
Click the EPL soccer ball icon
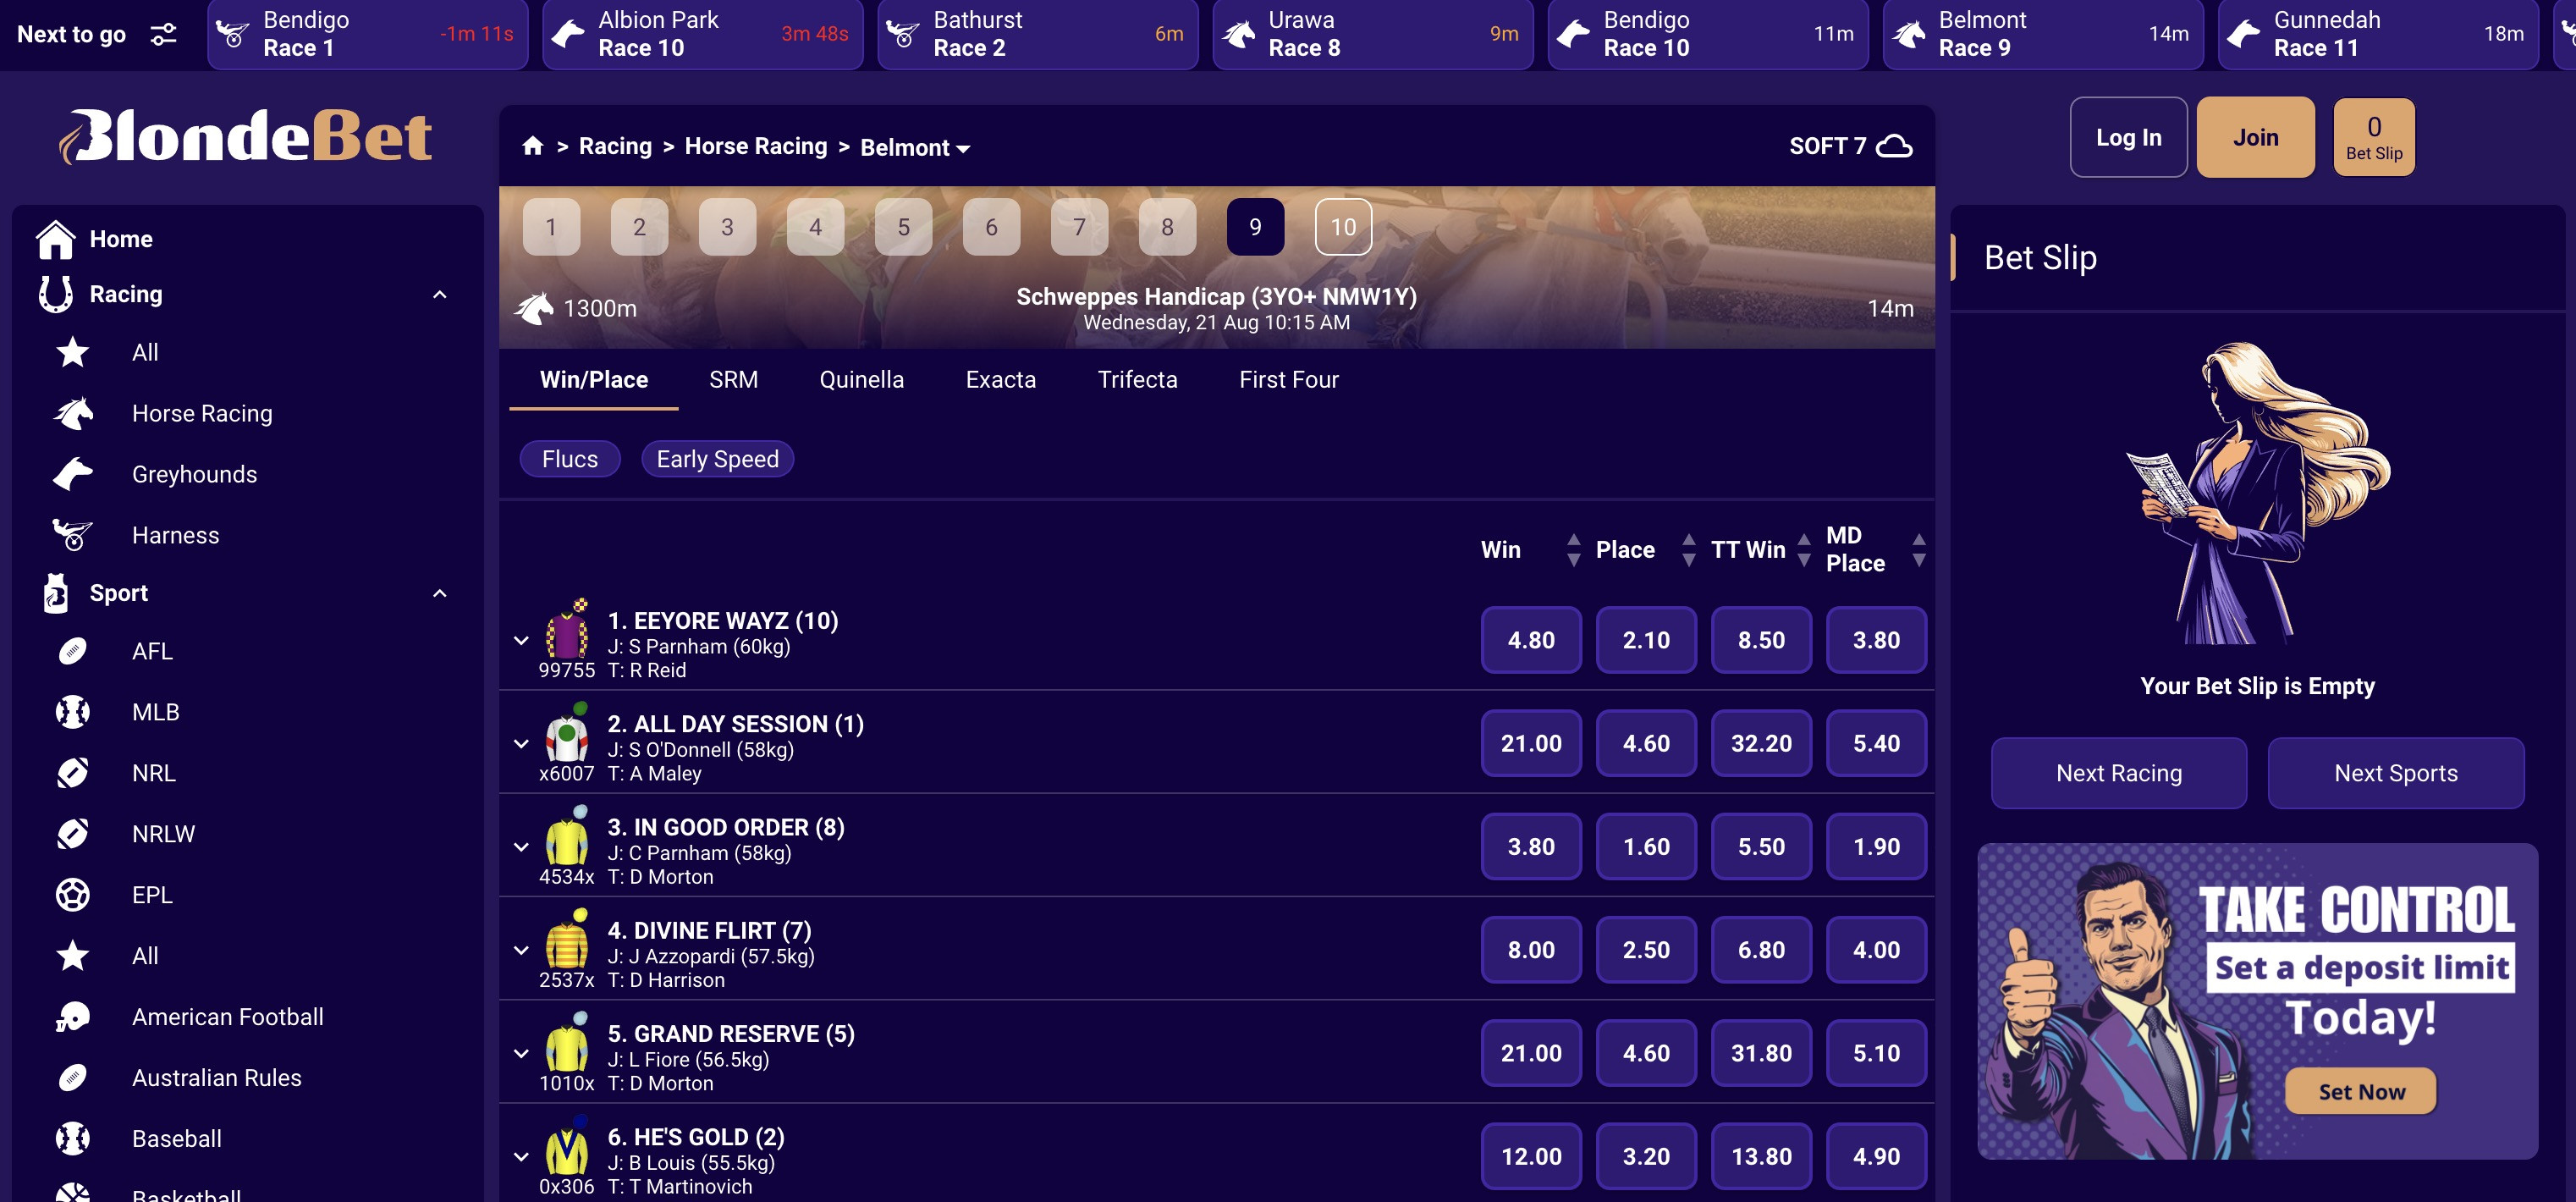point(72,895)
